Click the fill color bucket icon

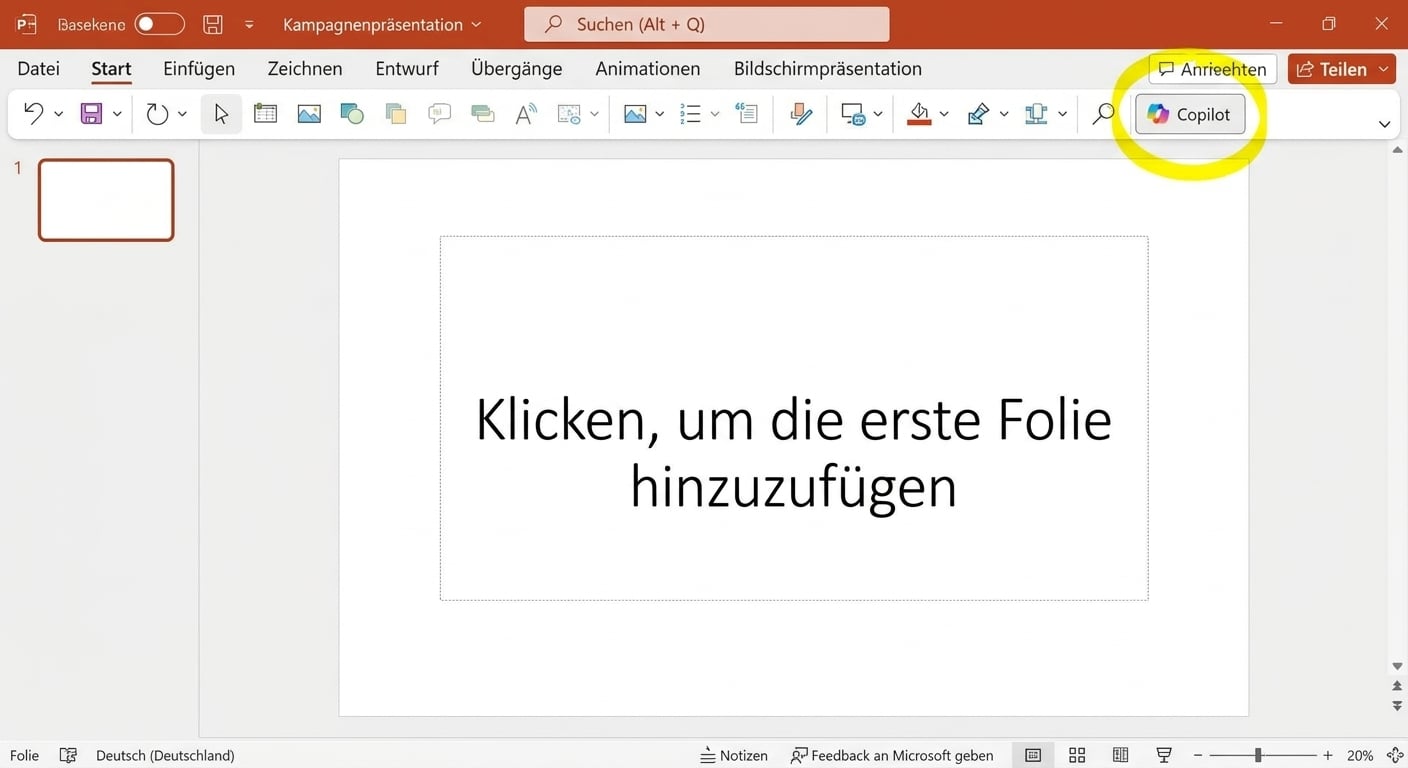[919, 114]
